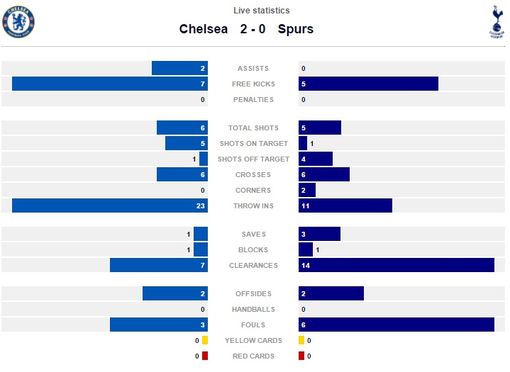
Task: Click Chelsea's 7 free kicks bar
Action: (x=110, y=84)
